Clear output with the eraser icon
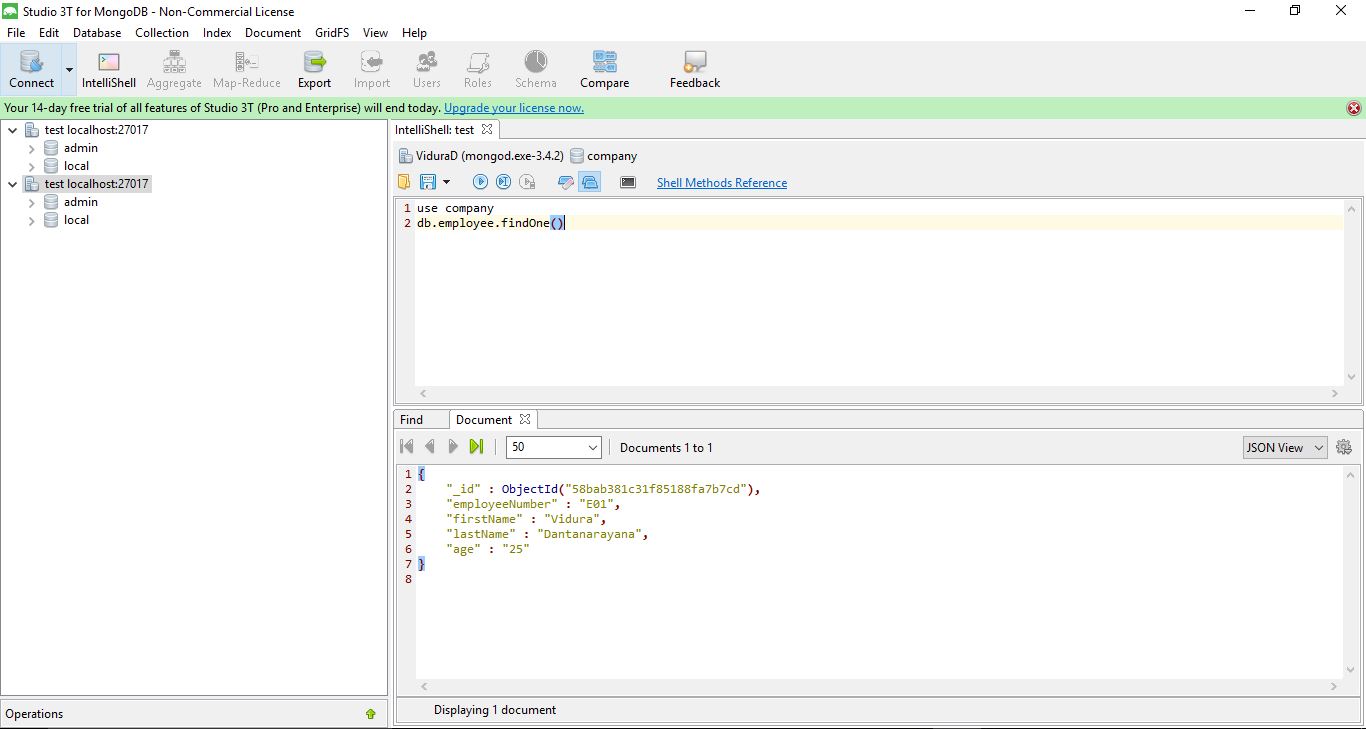The width and height of the screenshot is (1366, 729). (566, 182)
